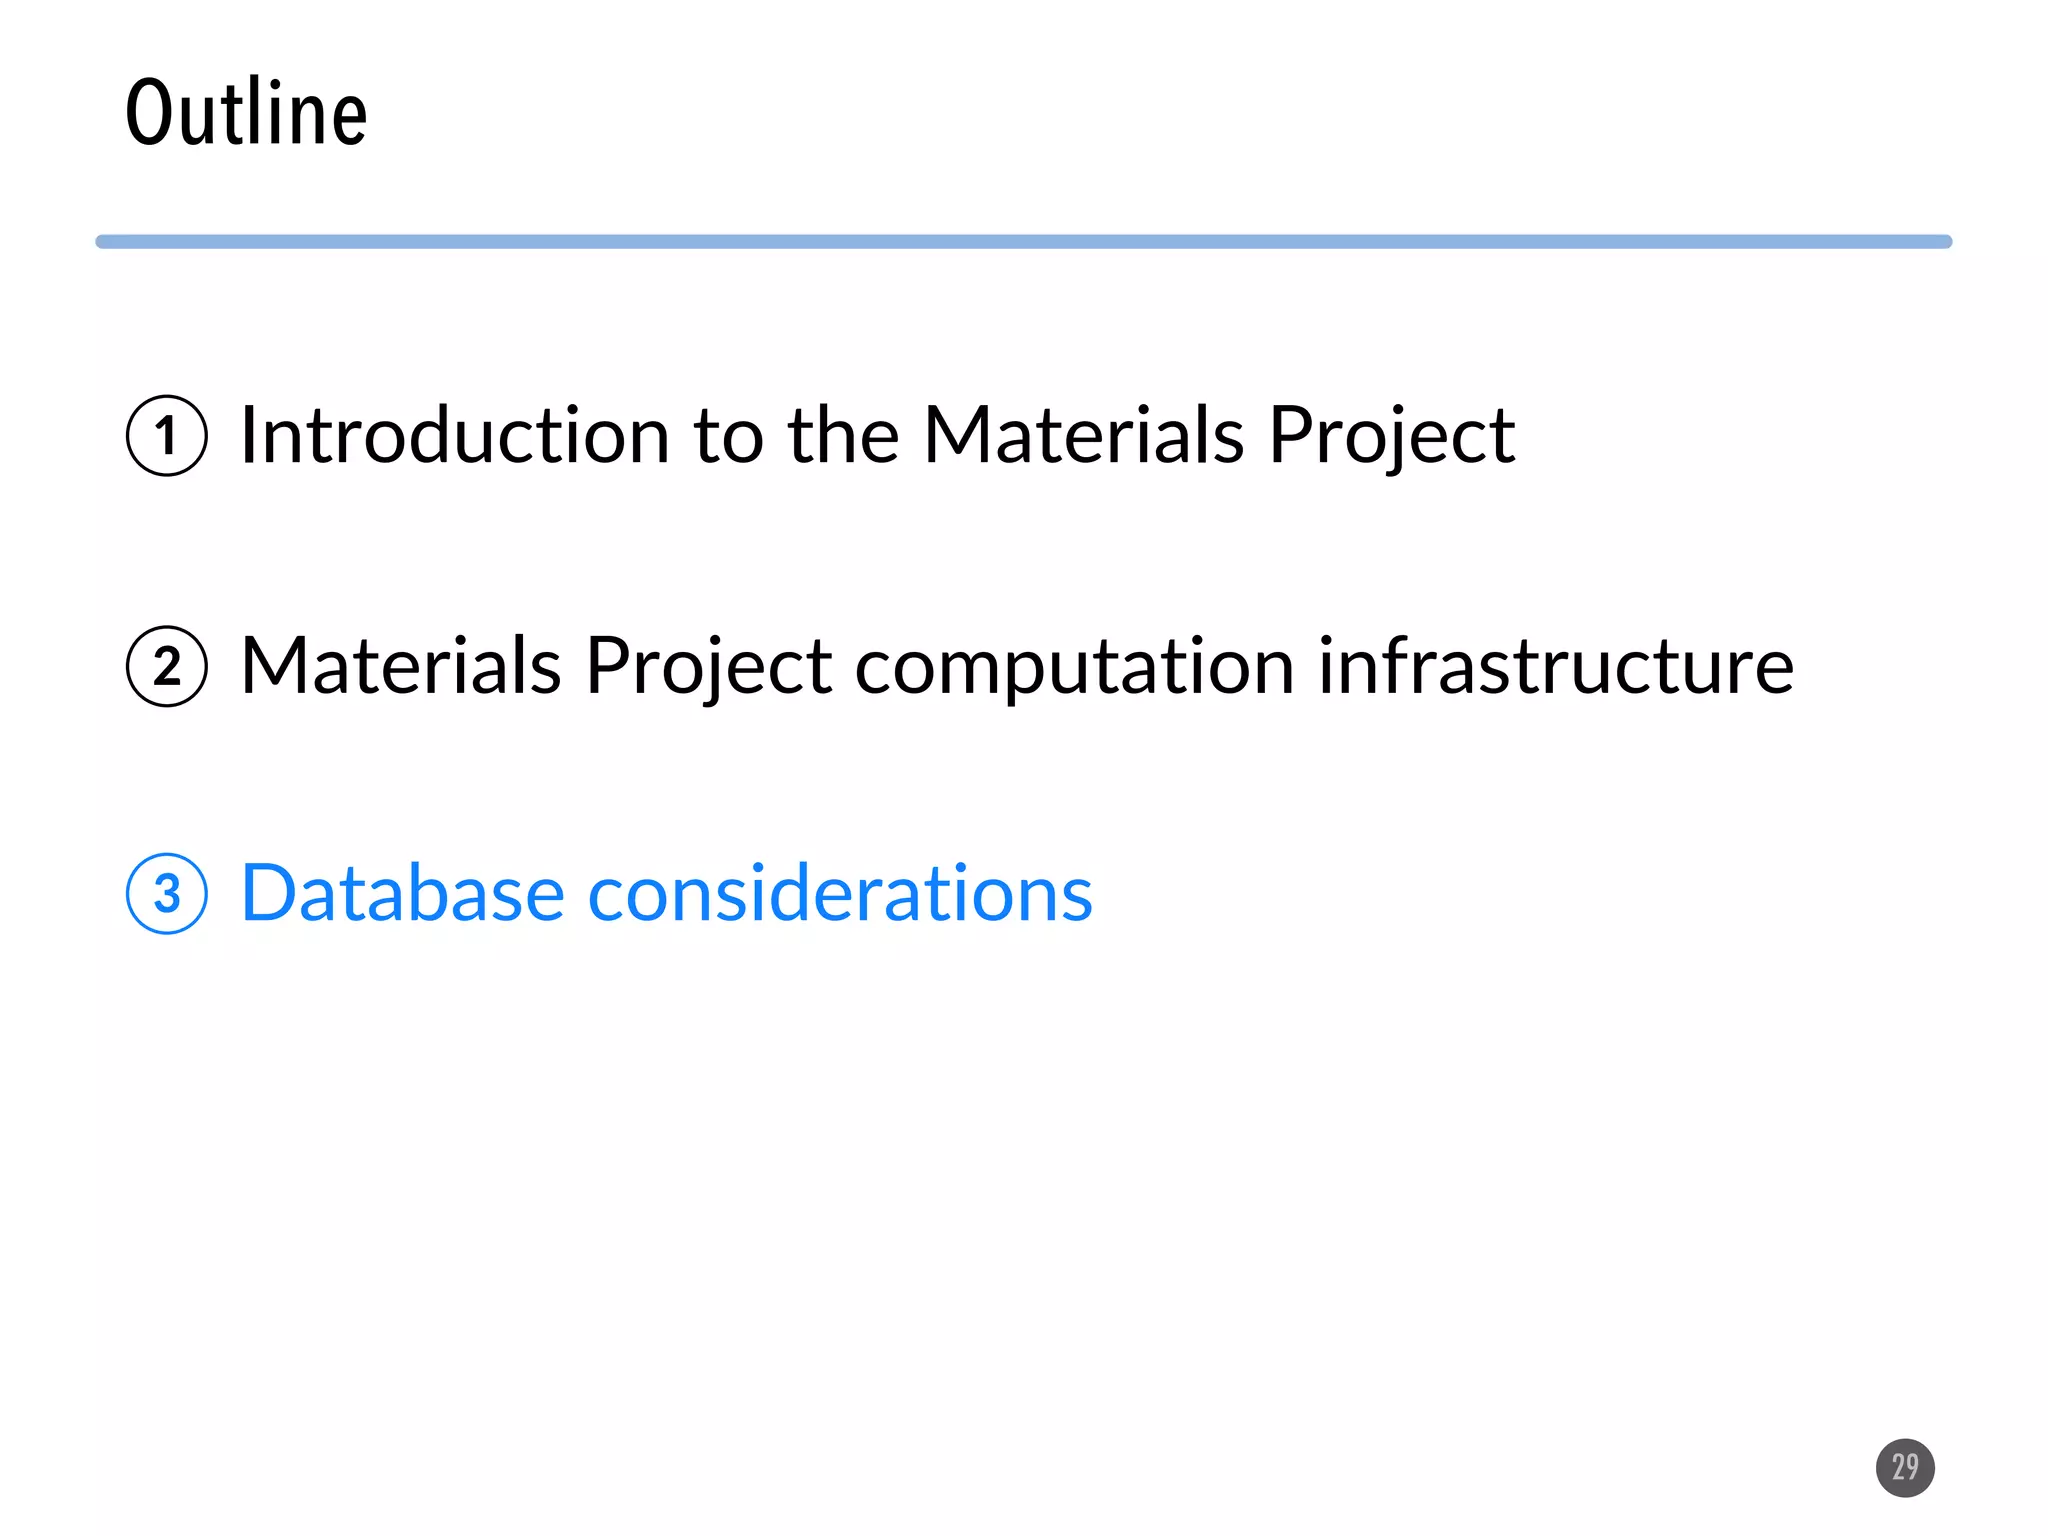2048x1536 pixels.
Task: Select the "Materials Project computation infrastructure" line
Action: click(x=1017, y=666)
